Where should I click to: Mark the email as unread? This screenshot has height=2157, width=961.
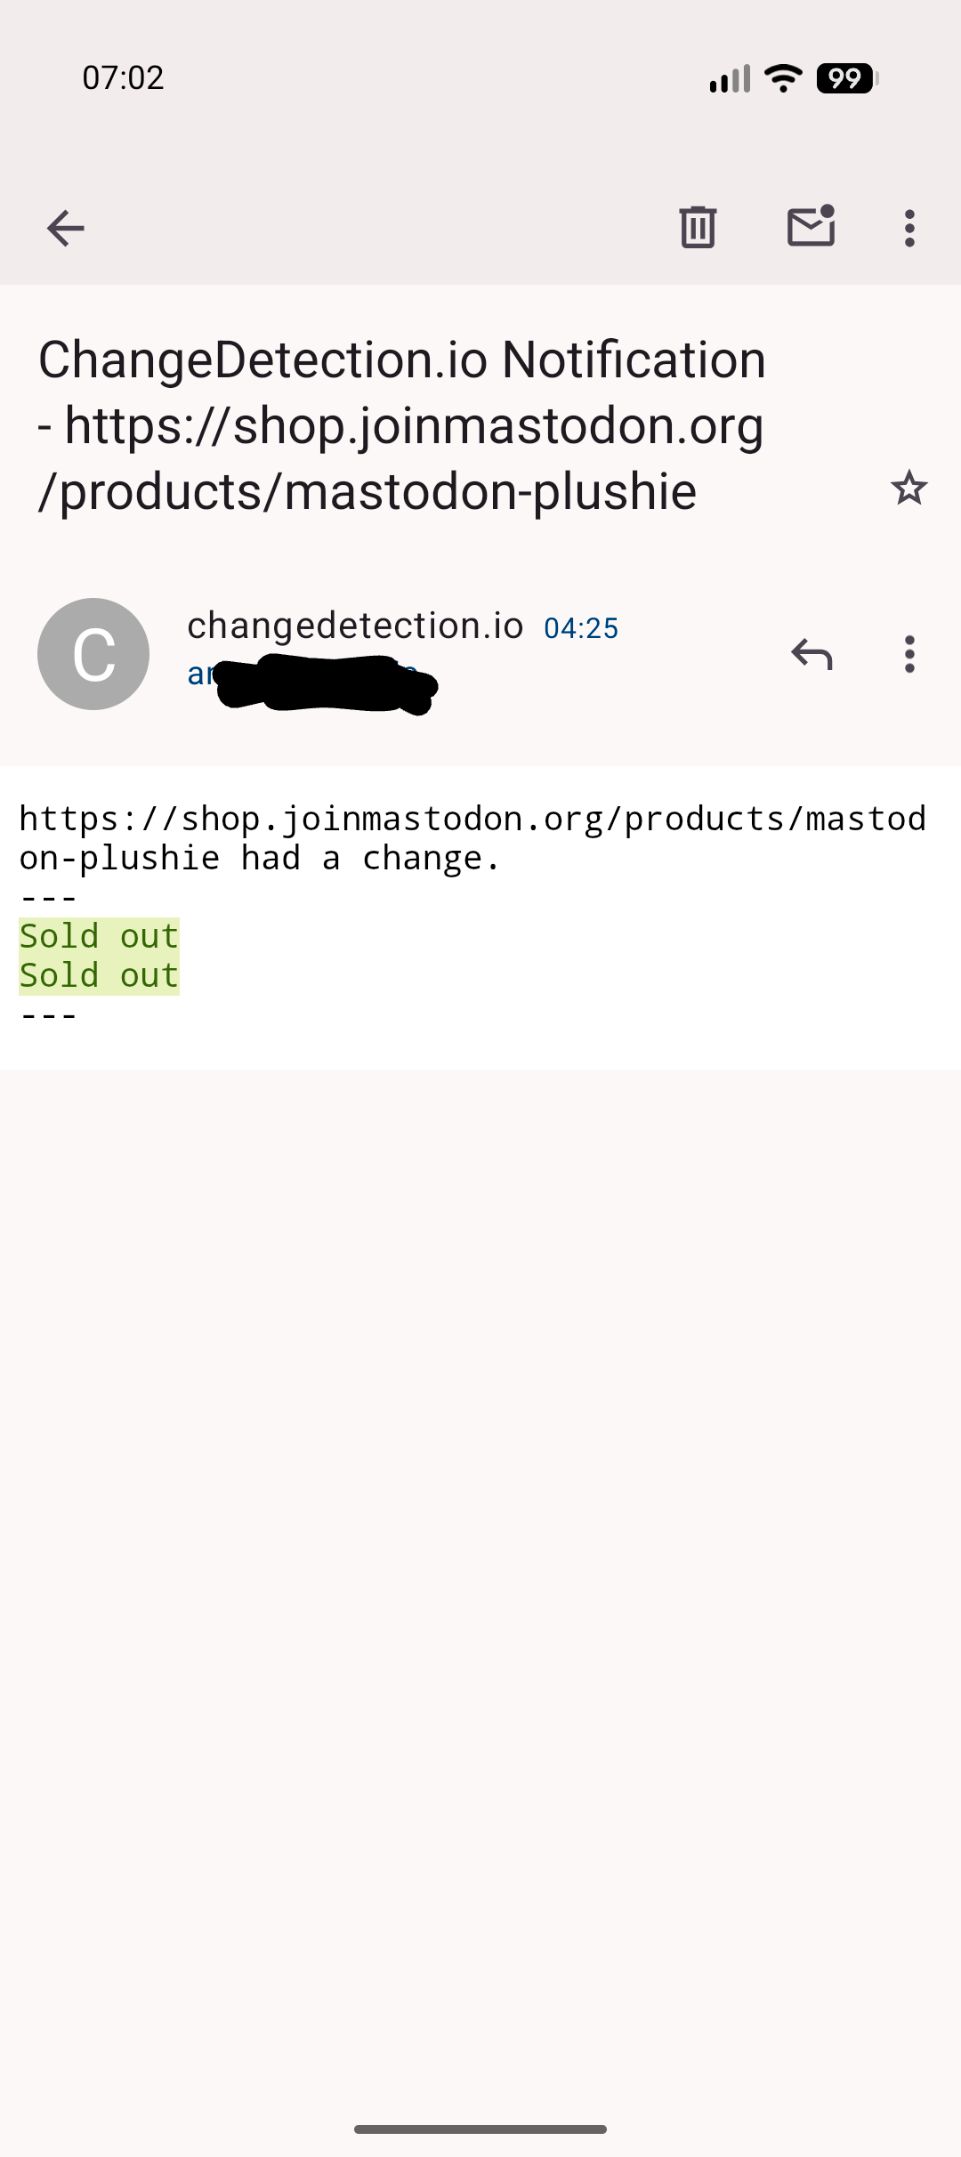coord(810,226)
